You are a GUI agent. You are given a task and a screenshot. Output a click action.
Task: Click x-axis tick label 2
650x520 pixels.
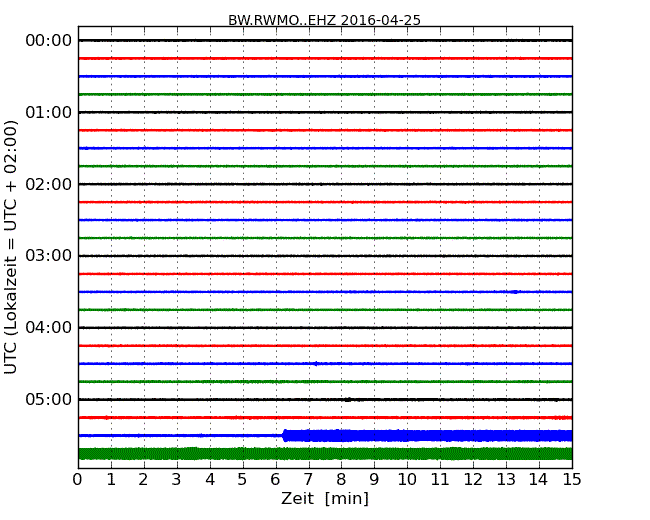coord(143,480)
